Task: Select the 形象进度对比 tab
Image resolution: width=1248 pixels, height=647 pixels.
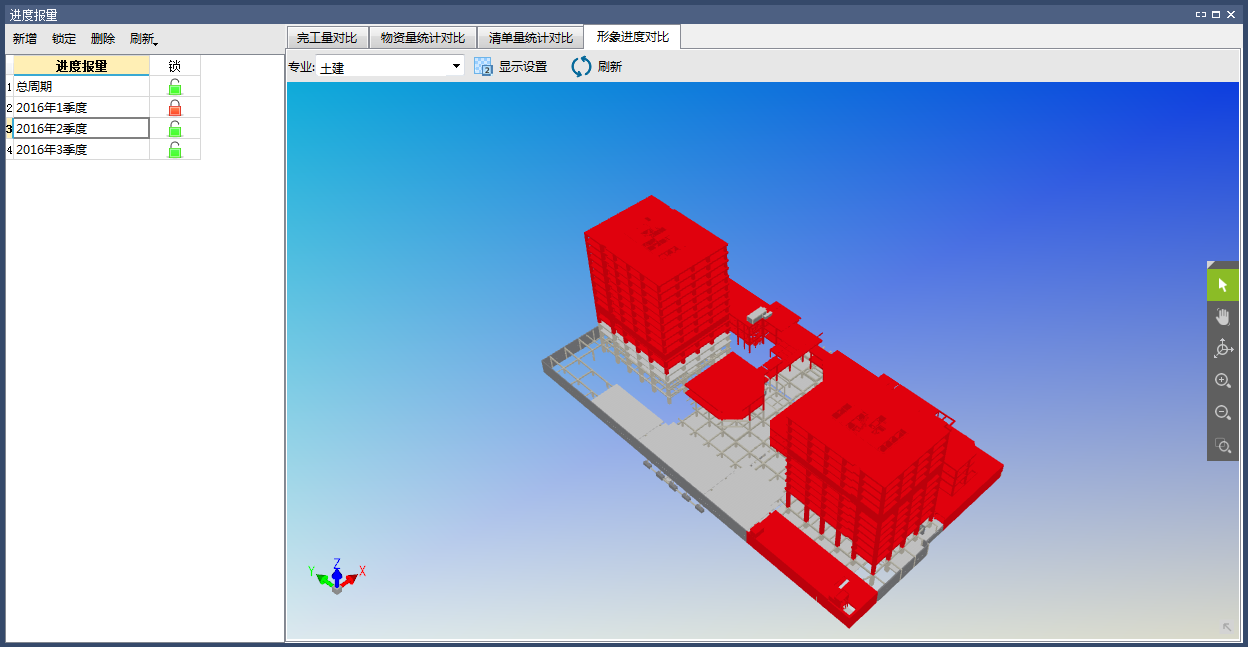Action: (x=633, y=37)
